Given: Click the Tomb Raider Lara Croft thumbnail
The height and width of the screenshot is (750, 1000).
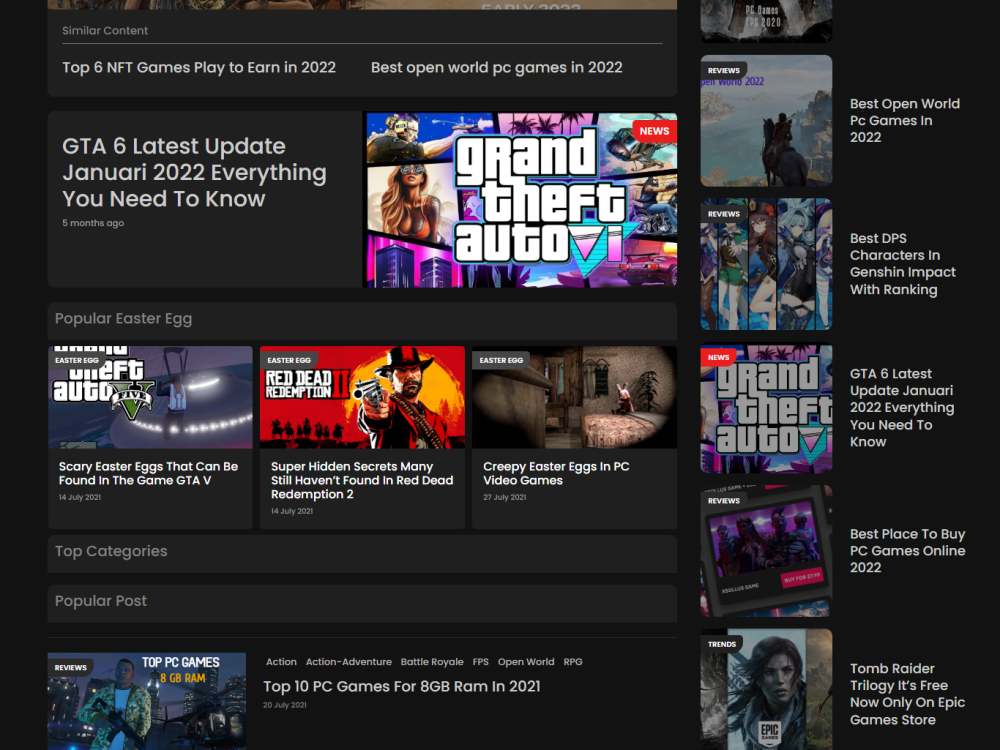Looking at the screenshot, I should point(767,689).
